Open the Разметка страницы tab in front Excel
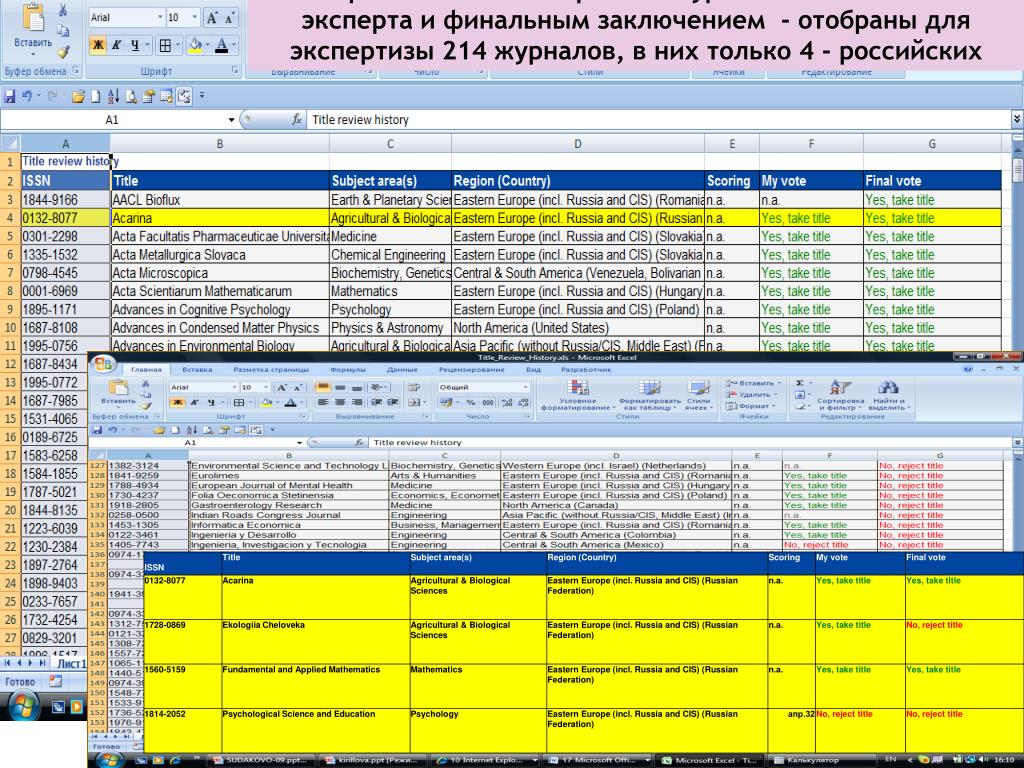This screenshot has width=1024, height=768. click(271, 370)
